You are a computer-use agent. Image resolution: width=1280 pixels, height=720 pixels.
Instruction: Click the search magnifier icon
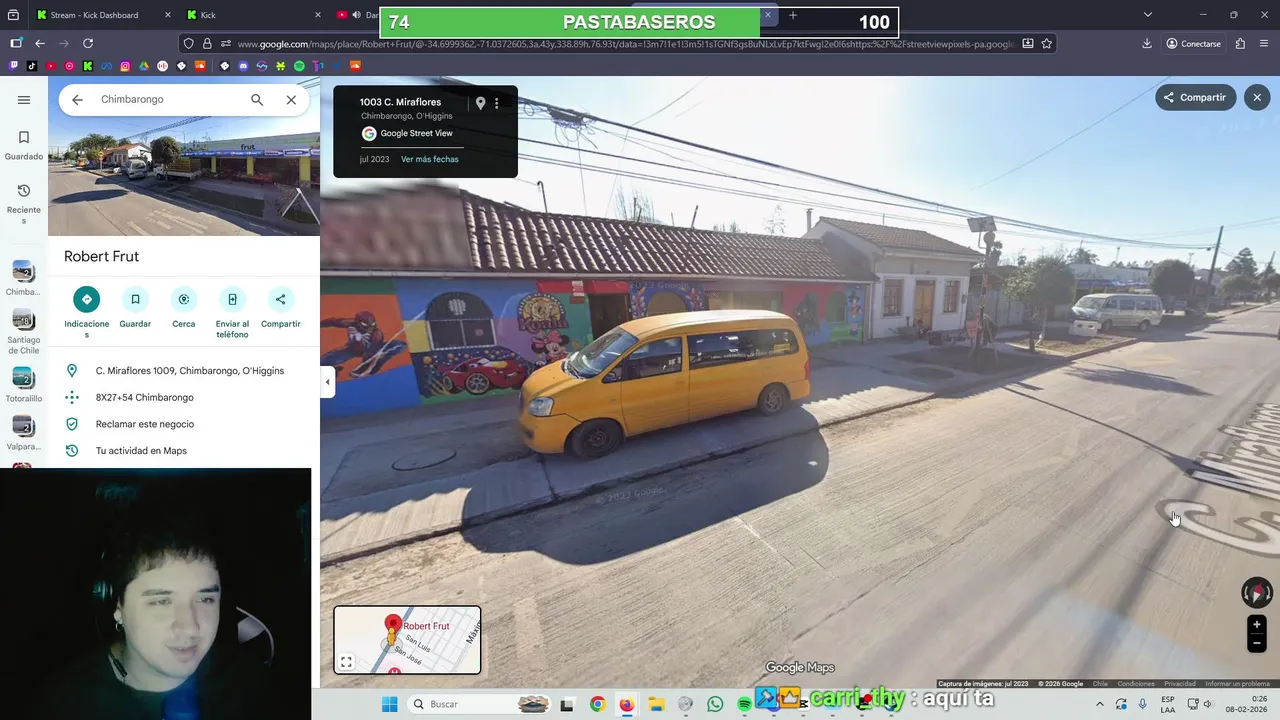(x=257, y=100)
